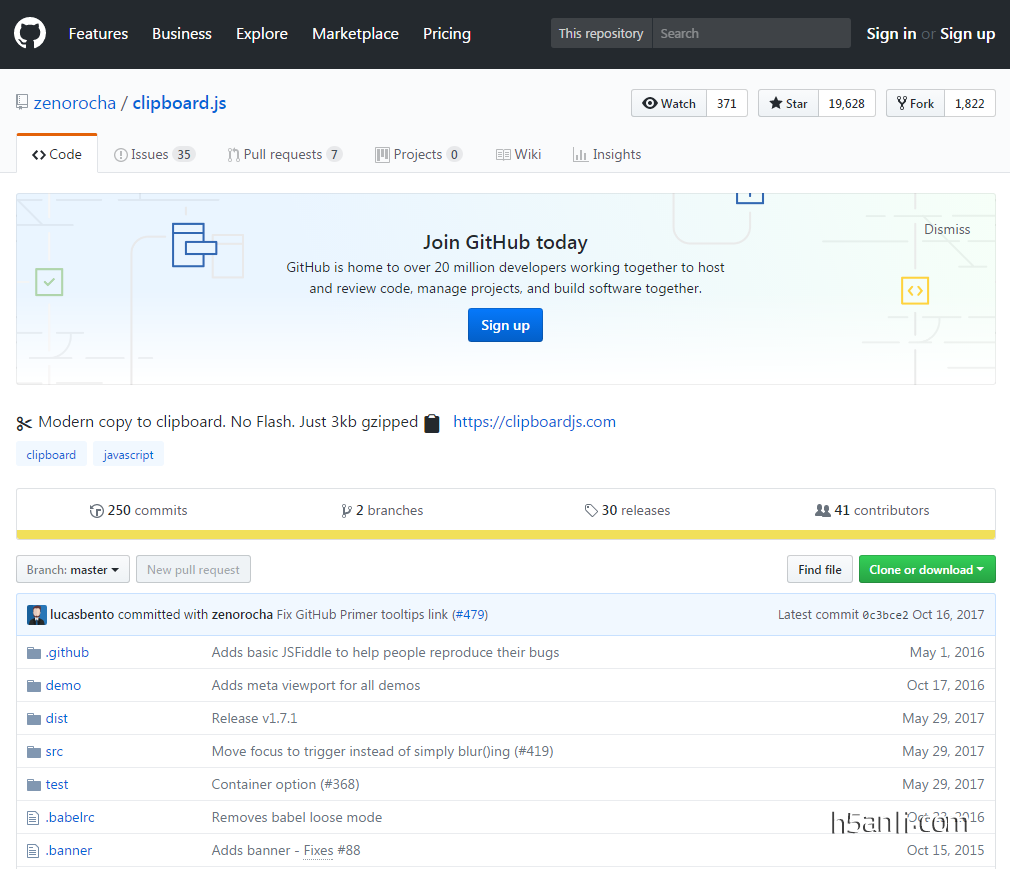
Task: Expand the Branch: master dropdown
Action: tap(73, 569)
